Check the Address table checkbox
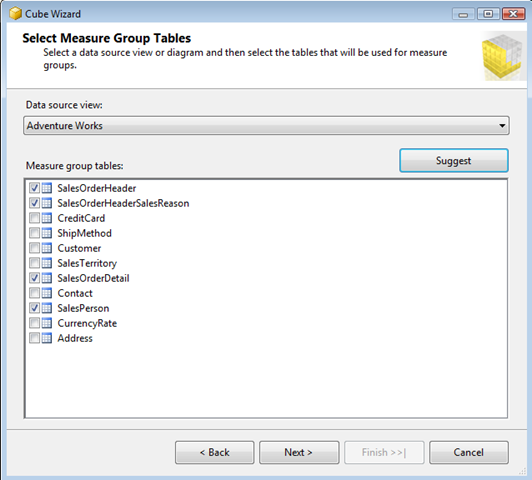 coord(34,338)
